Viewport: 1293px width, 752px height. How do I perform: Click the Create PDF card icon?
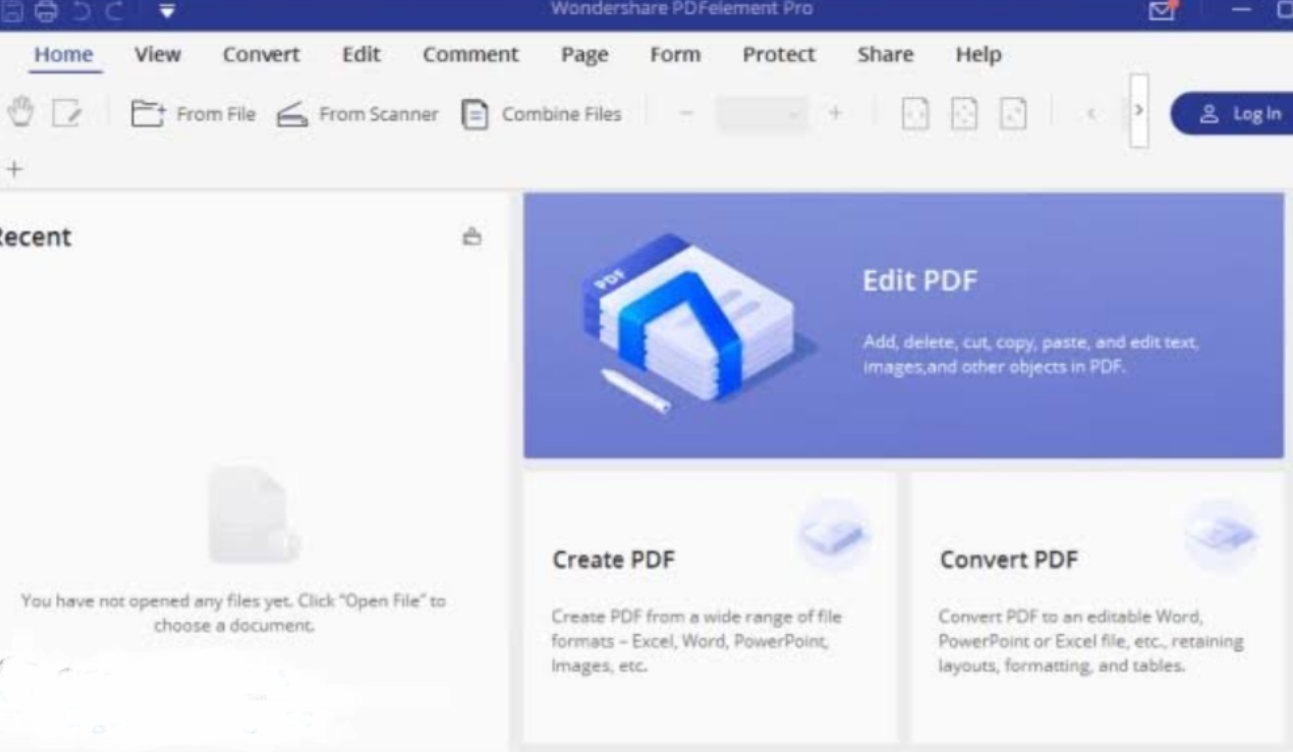pyautogui.click(x=833, y=536)
